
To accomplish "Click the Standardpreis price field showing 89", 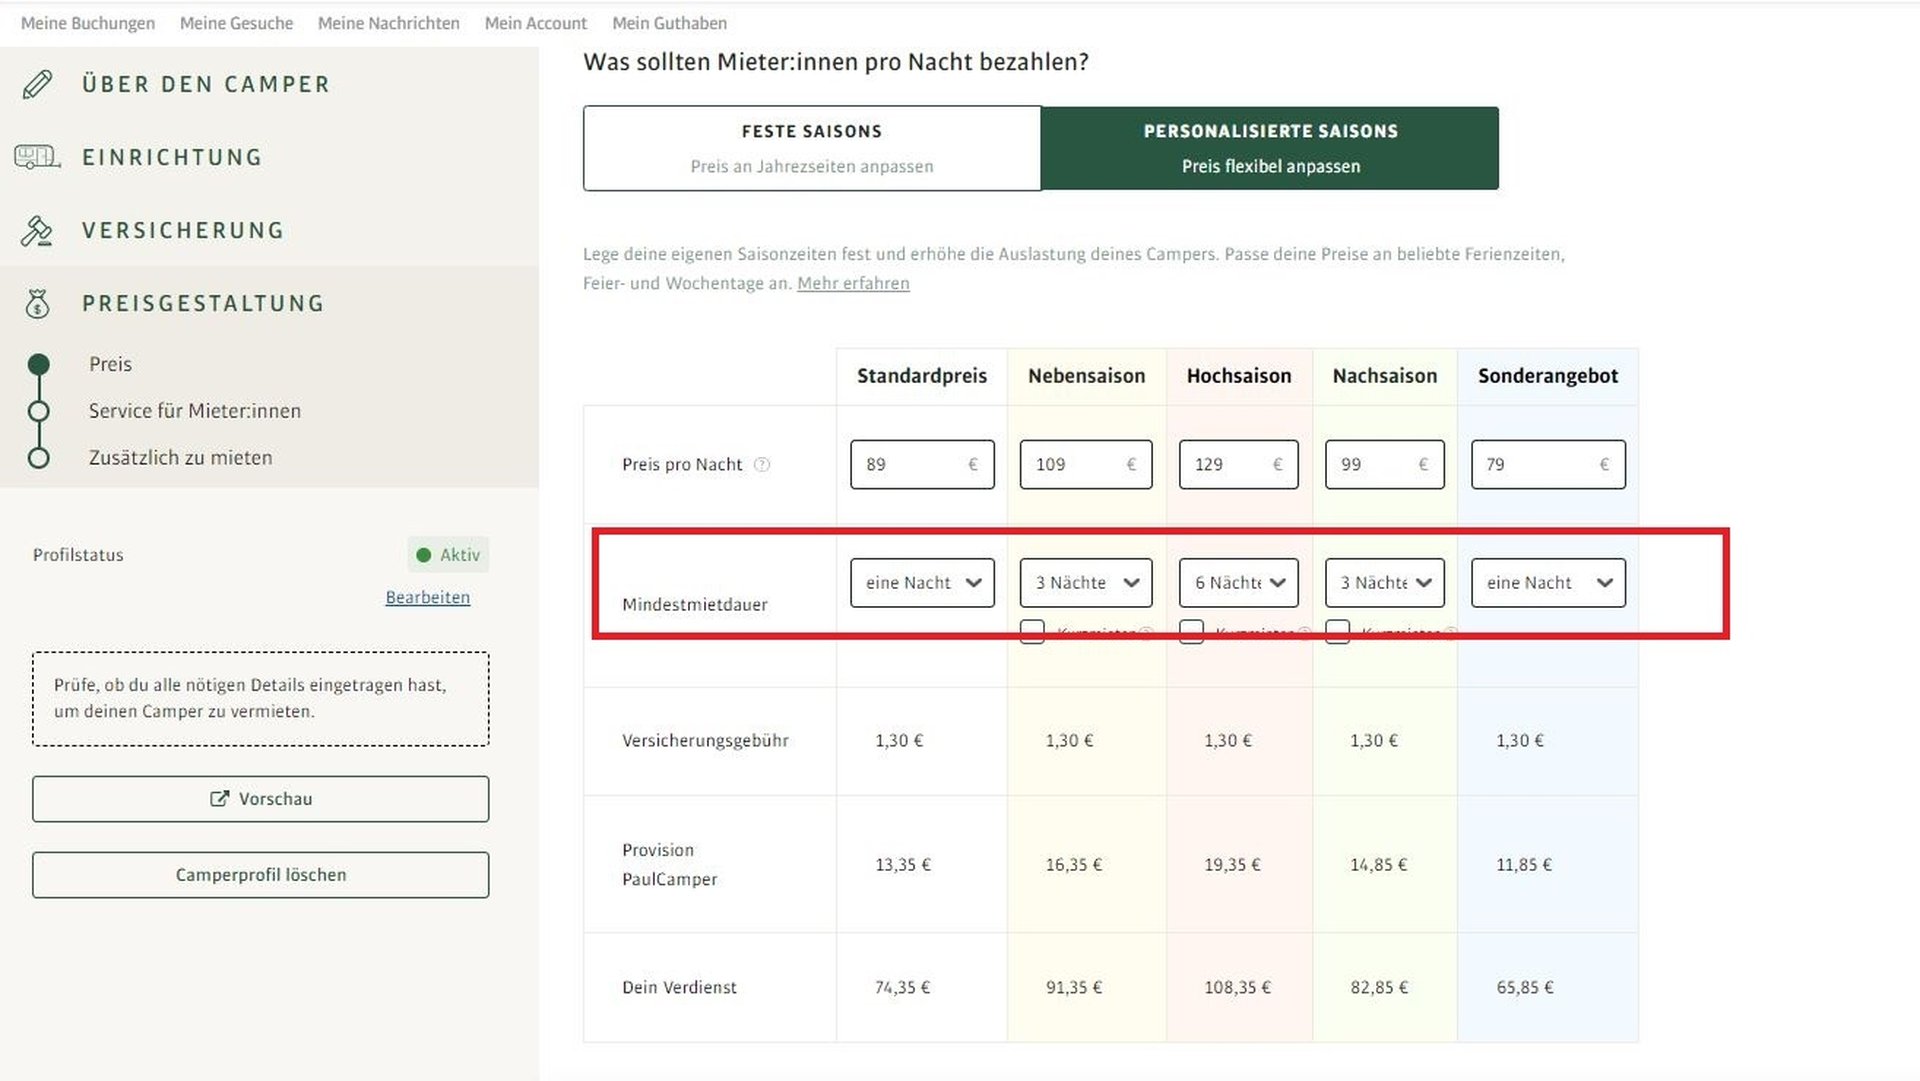I will click(x=922, y=465).
